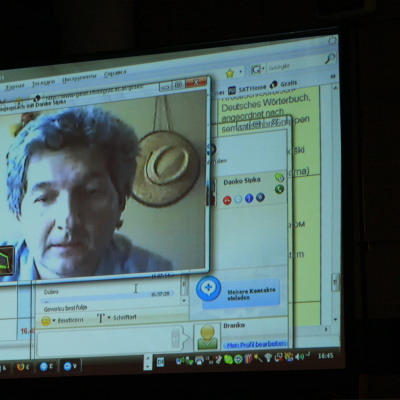Click the magnifier icon in Google search box
400x400 pixels.
tap(330, 59)
